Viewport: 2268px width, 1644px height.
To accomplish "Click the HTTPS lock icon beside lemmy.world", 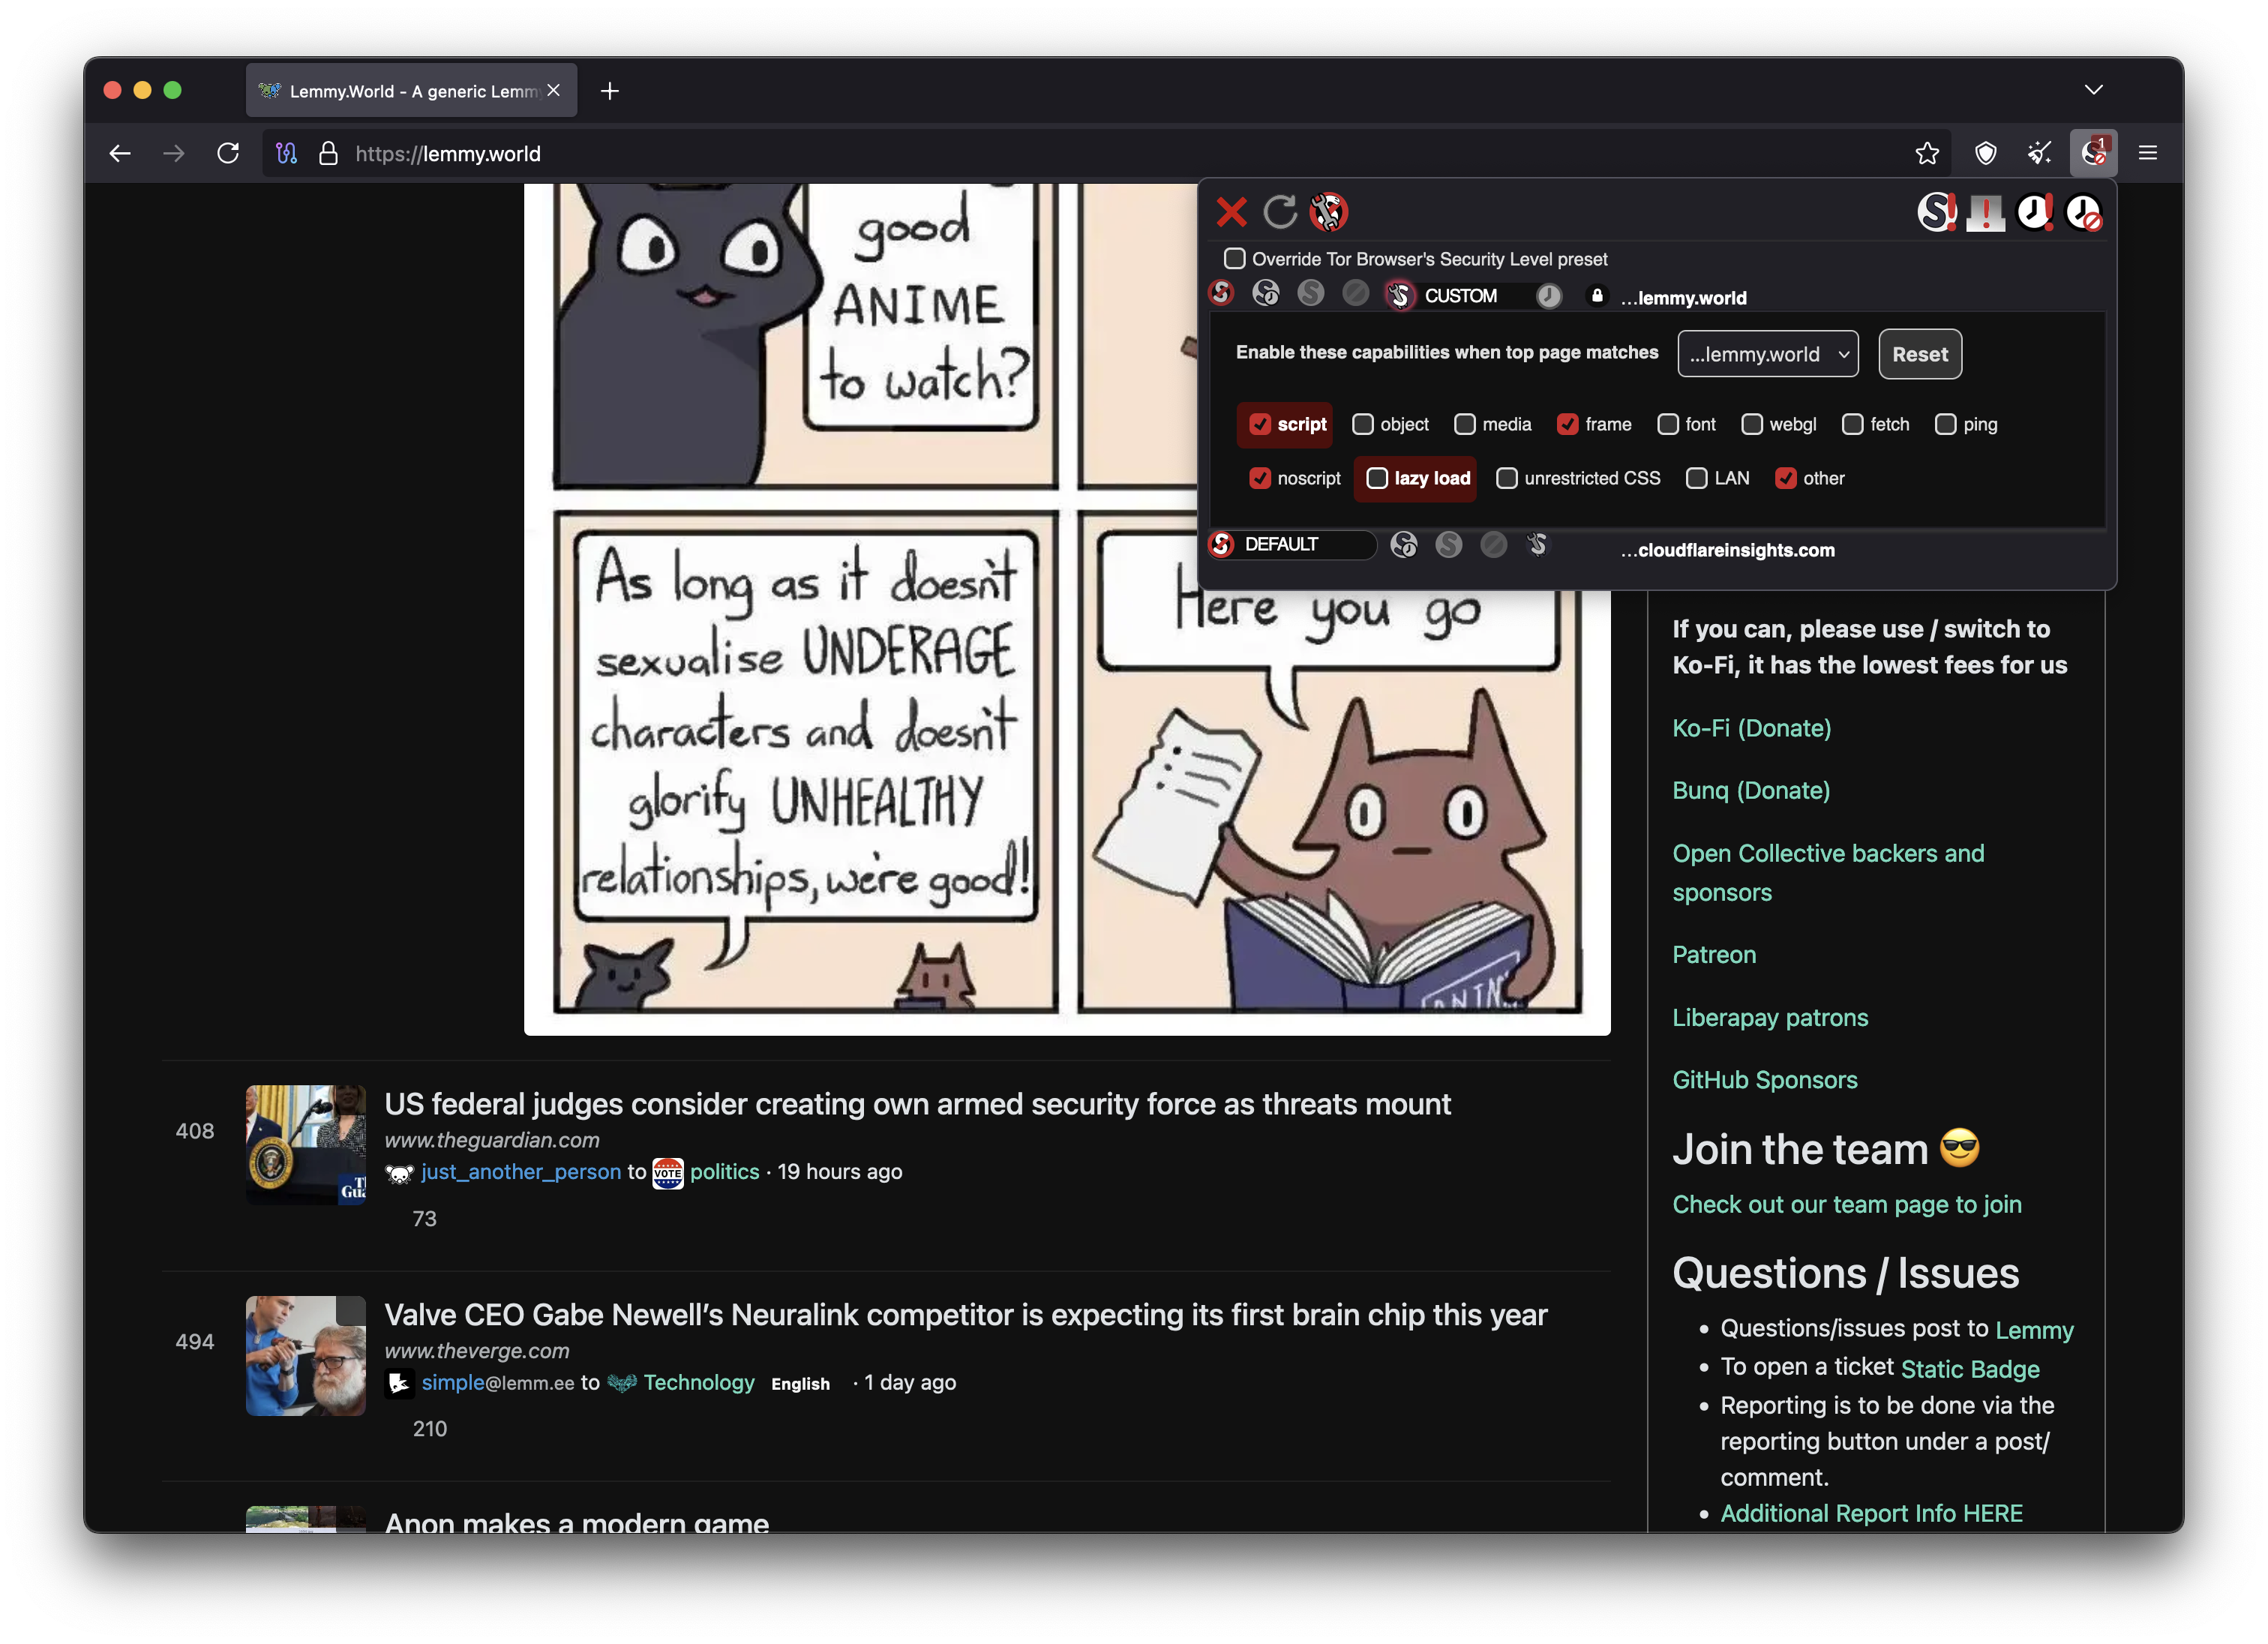I will (1597, 296).
